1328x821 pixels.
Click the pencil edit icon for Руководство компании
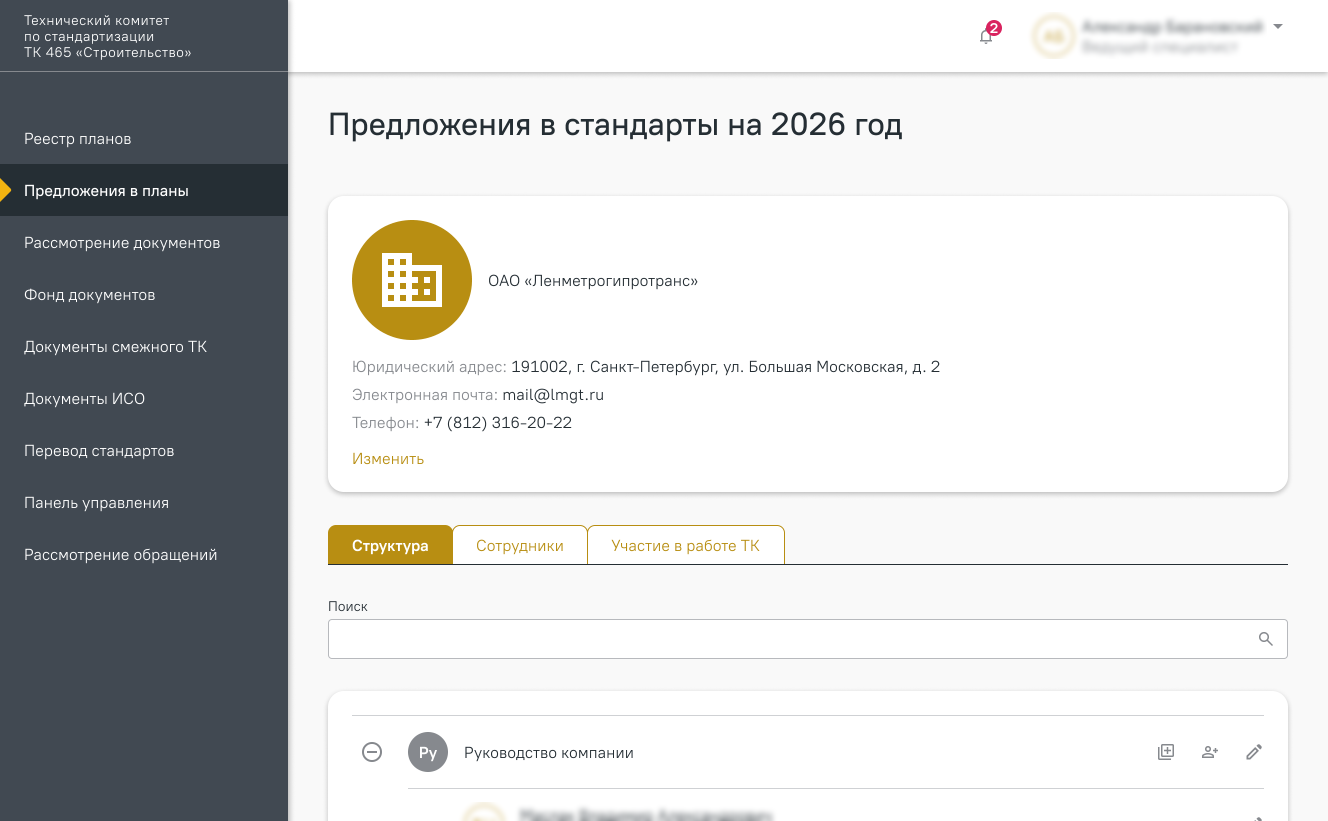pyautogui.click(x=1254, y=752)
